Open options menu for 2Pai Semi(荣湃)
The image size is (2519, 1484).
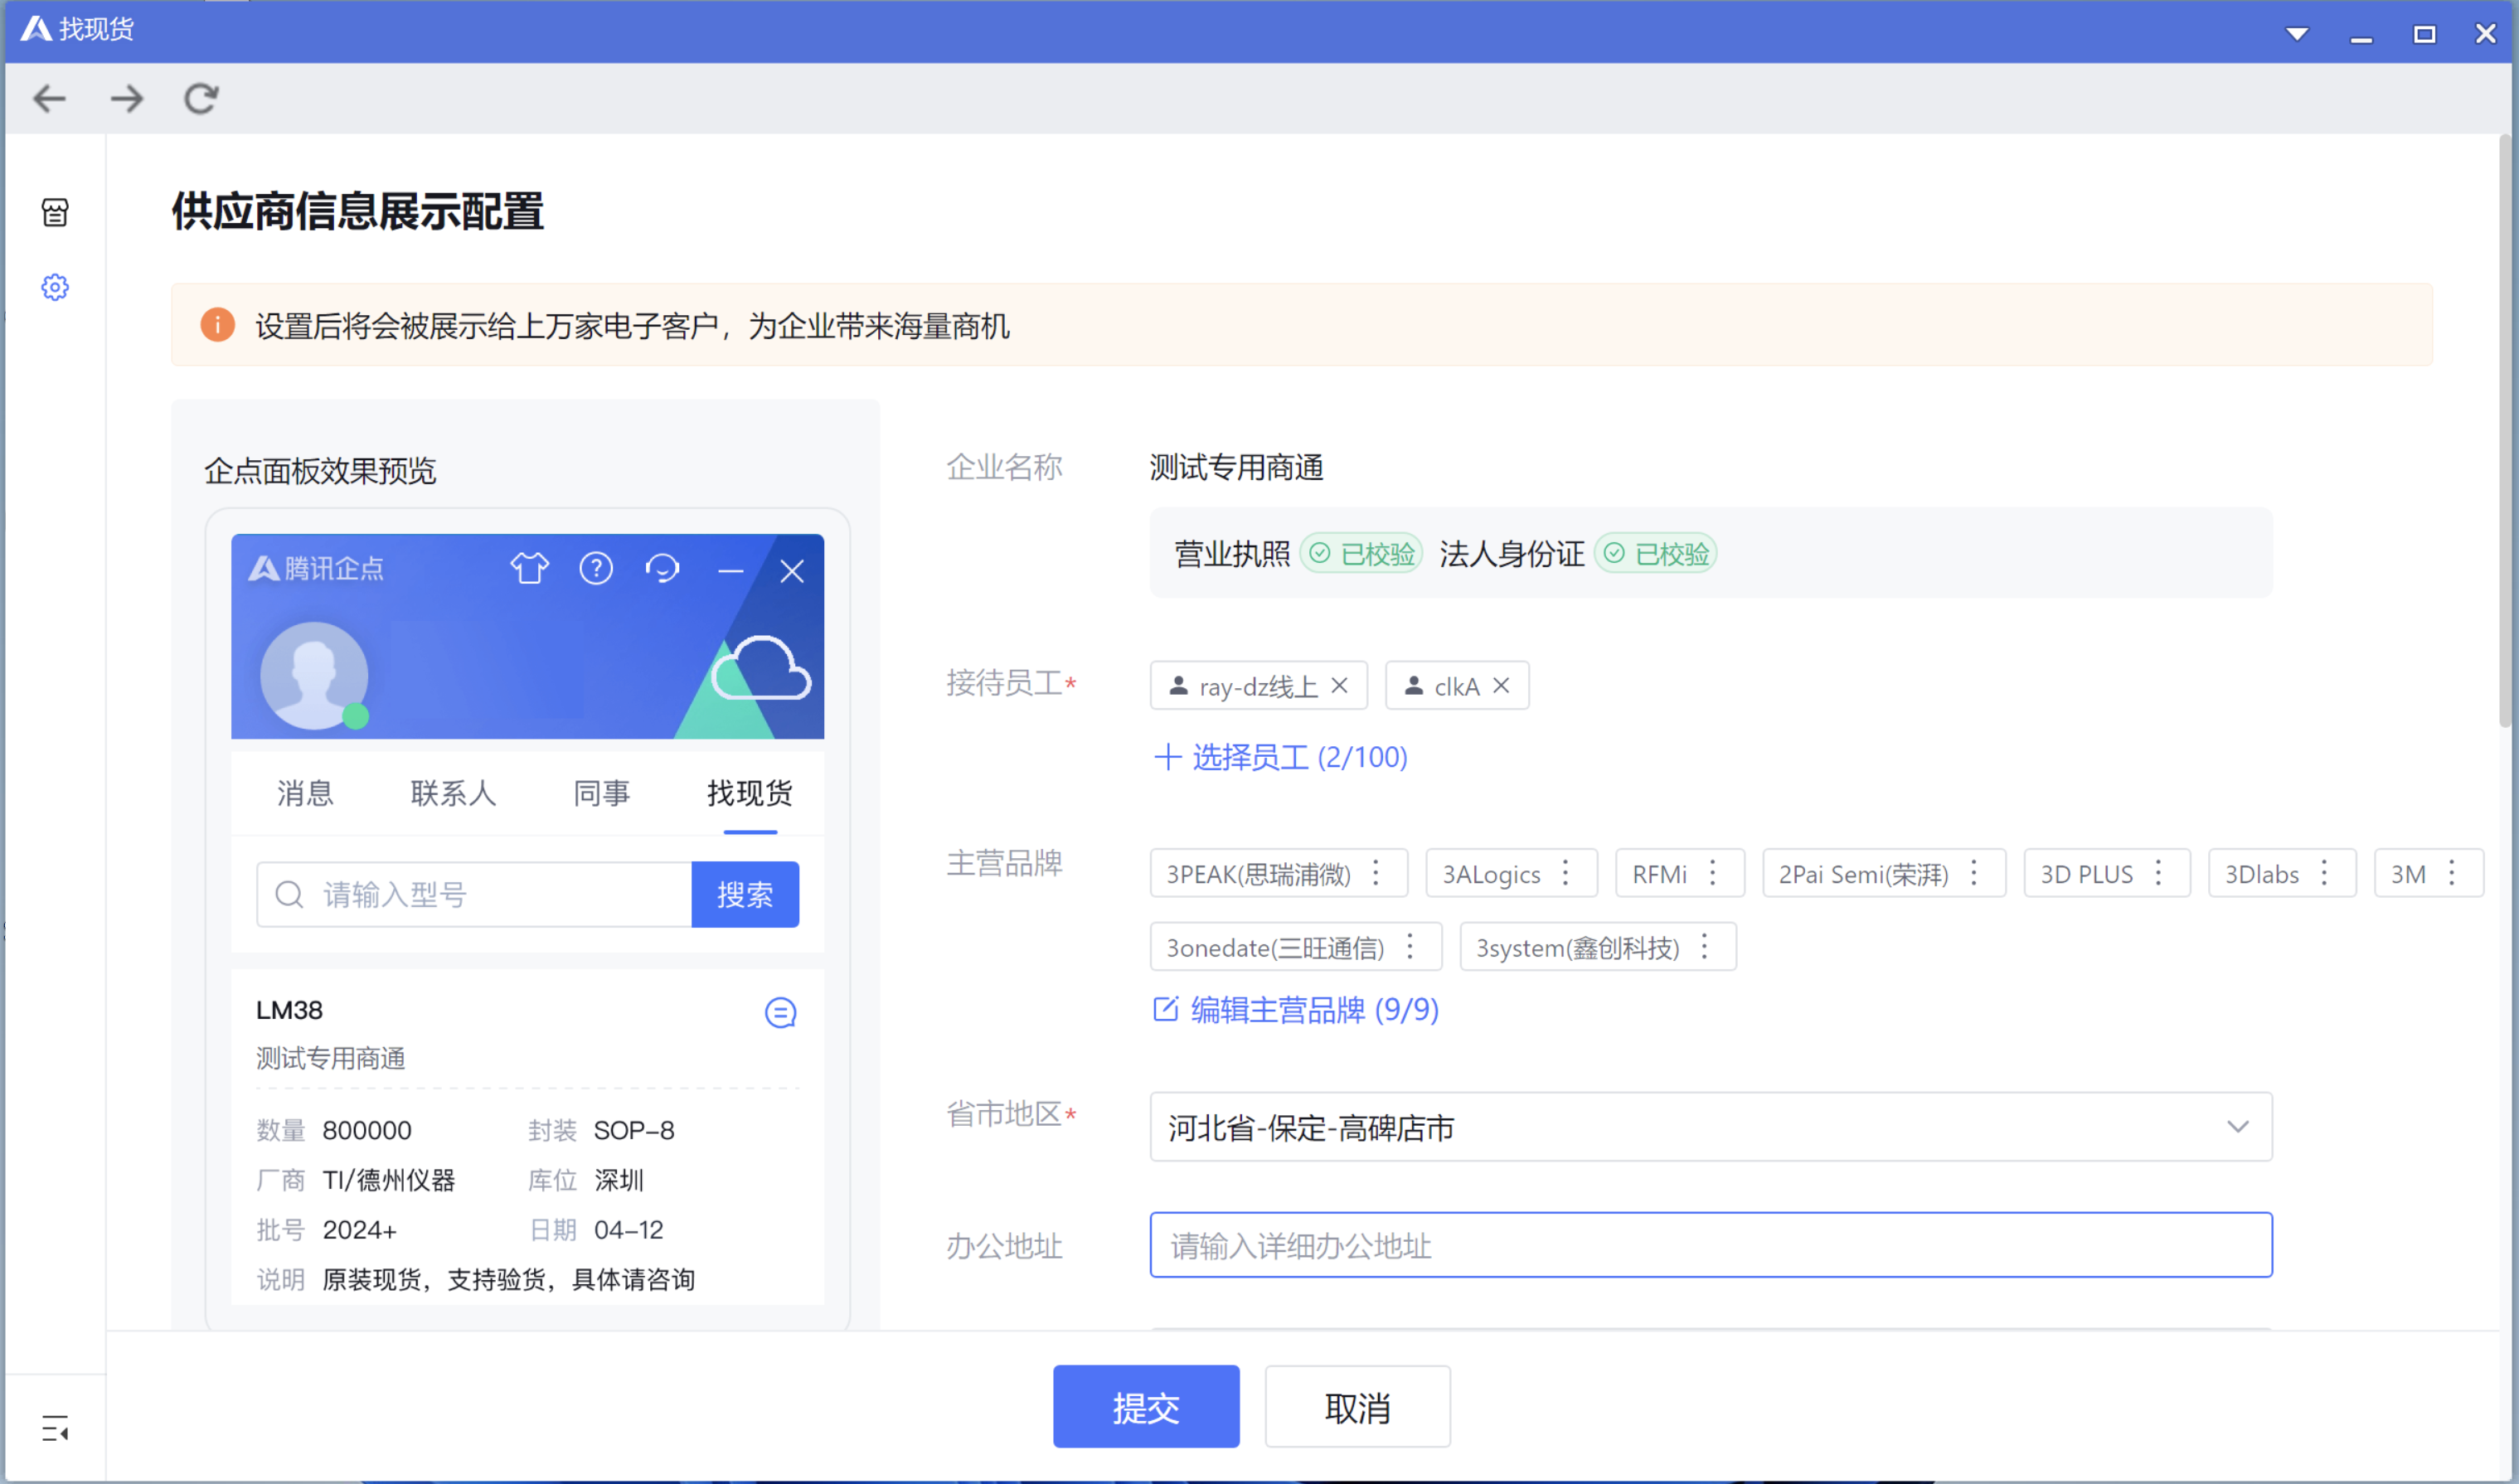(1974, 873)
